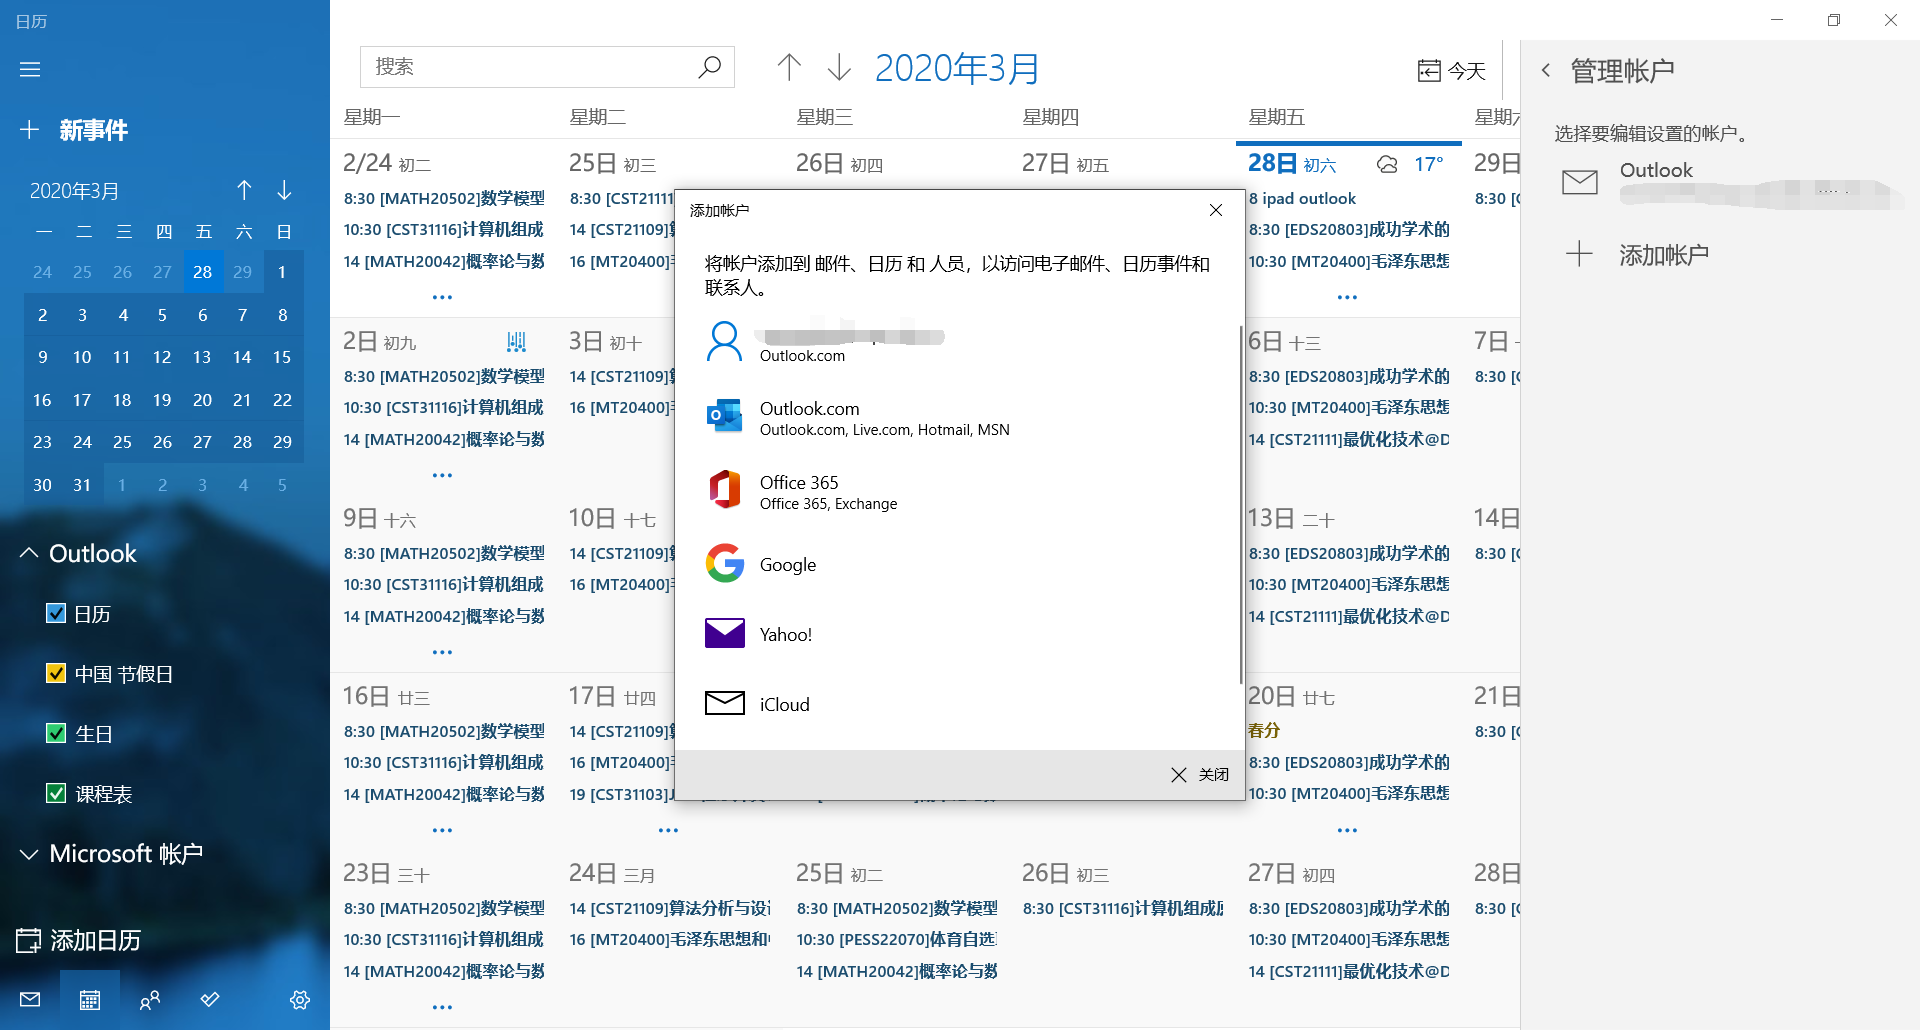Viewport: 1920px width, 1030px height.
Task: Open 14 CST21109 event on March 24
Action: [670, 908]
